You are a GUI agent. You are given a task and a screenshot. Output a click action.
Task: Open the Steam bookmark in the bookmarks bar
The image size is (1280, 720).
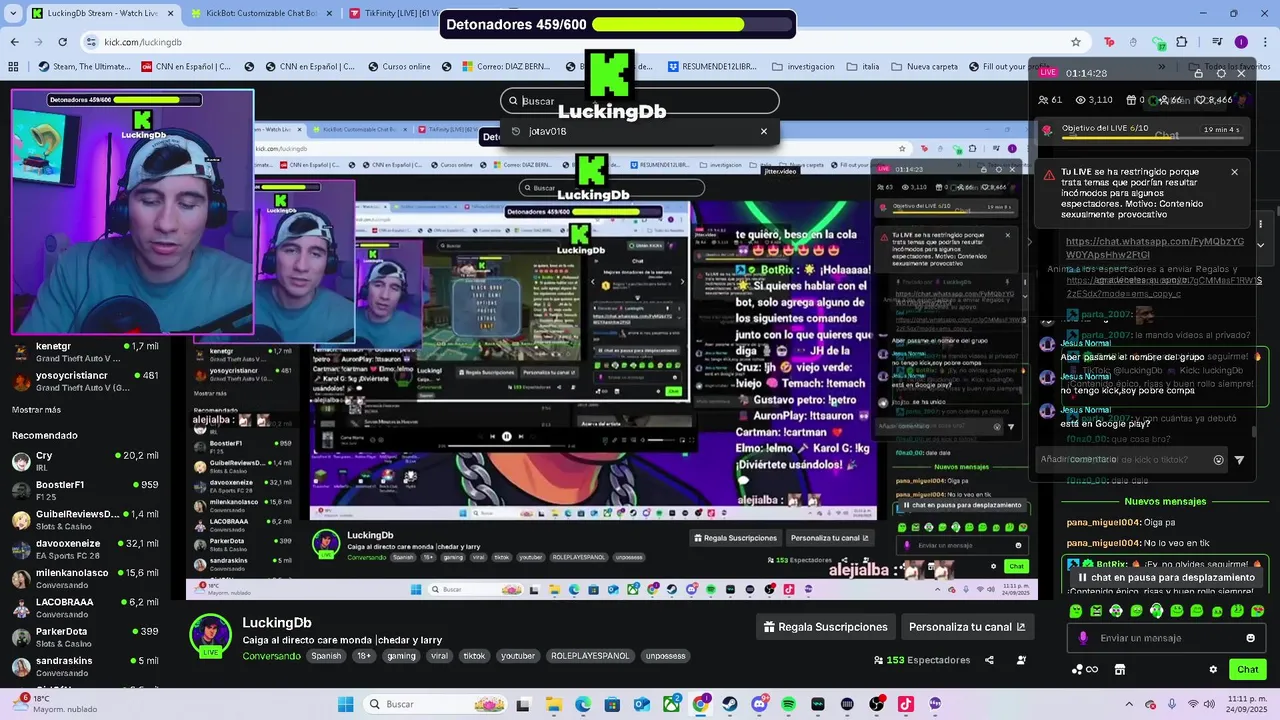tap(84, 67)
